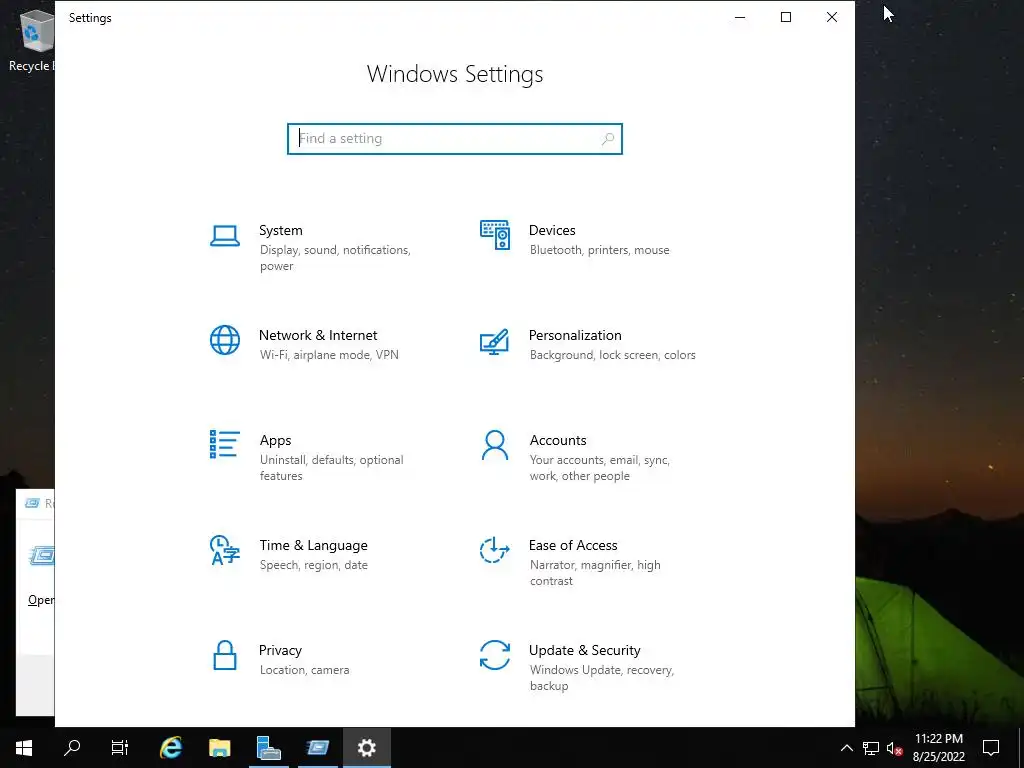Click the Accounts person icon
The image size is (1024, 768).
(494, 445)
